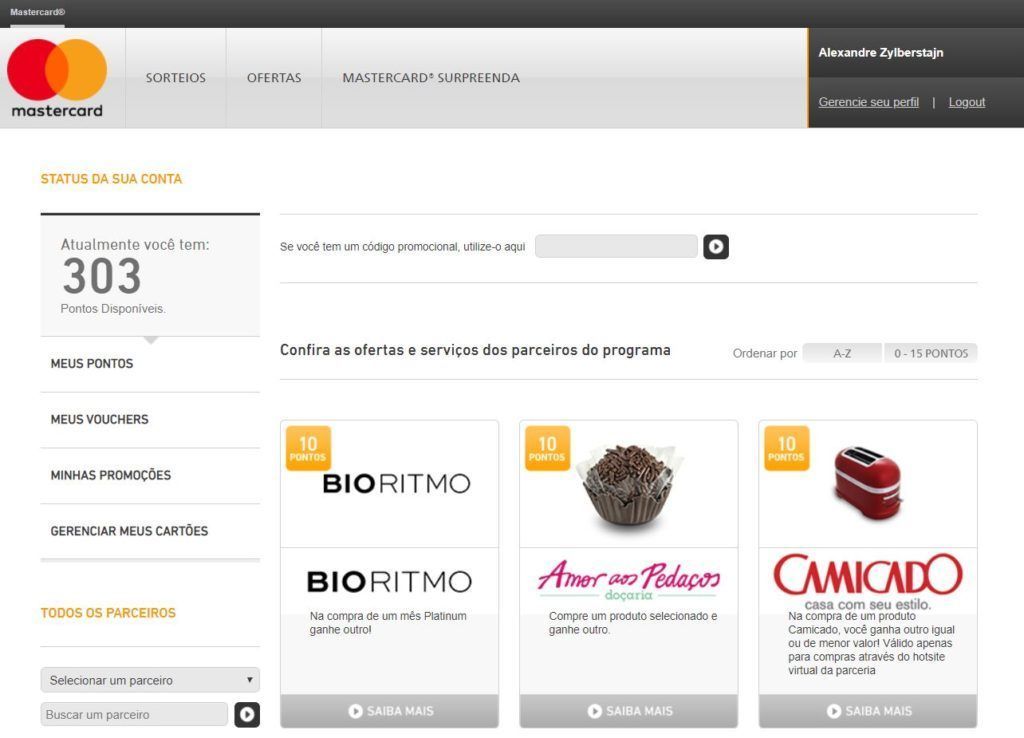Viewport: 1024px width, 738px height.
Task: Click the Camicado logo
Action: pos(868,581)
